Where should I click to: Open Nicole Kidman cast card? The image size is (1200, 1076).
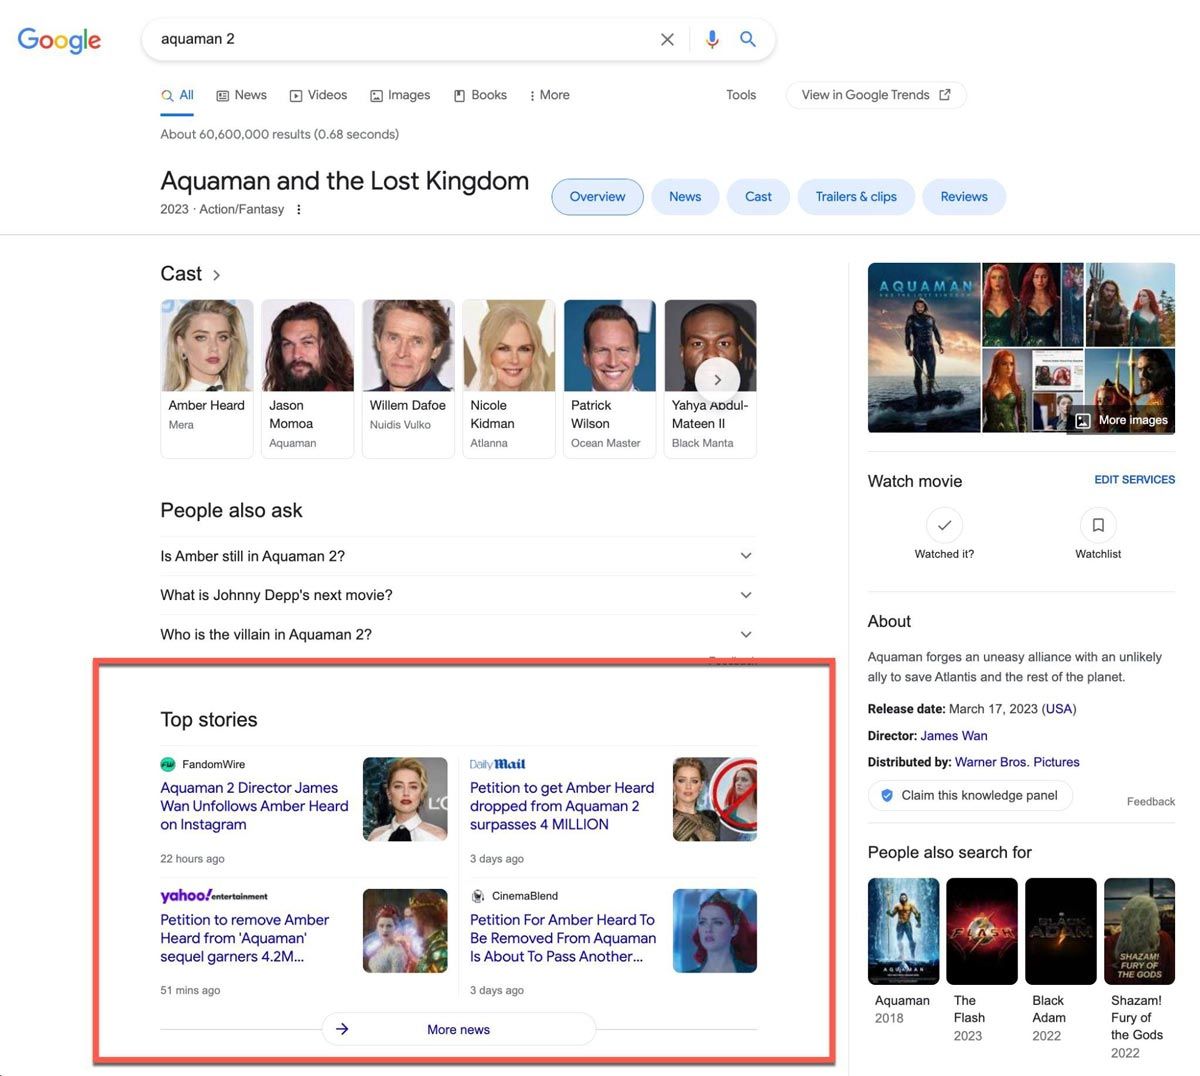tap(509, 378)
